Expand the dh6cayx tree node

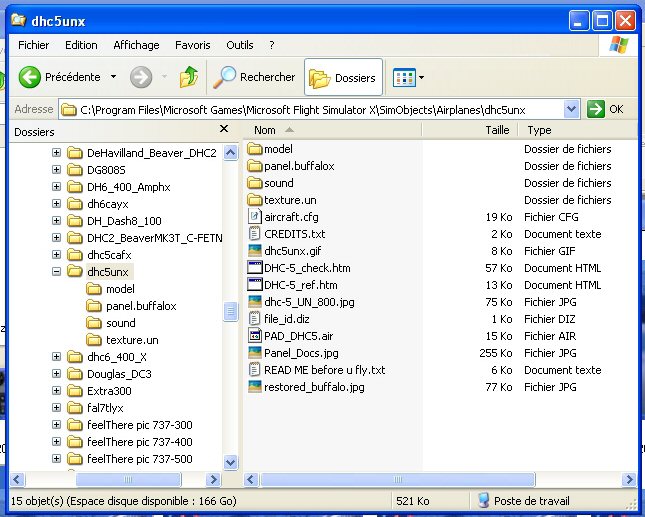56,204
